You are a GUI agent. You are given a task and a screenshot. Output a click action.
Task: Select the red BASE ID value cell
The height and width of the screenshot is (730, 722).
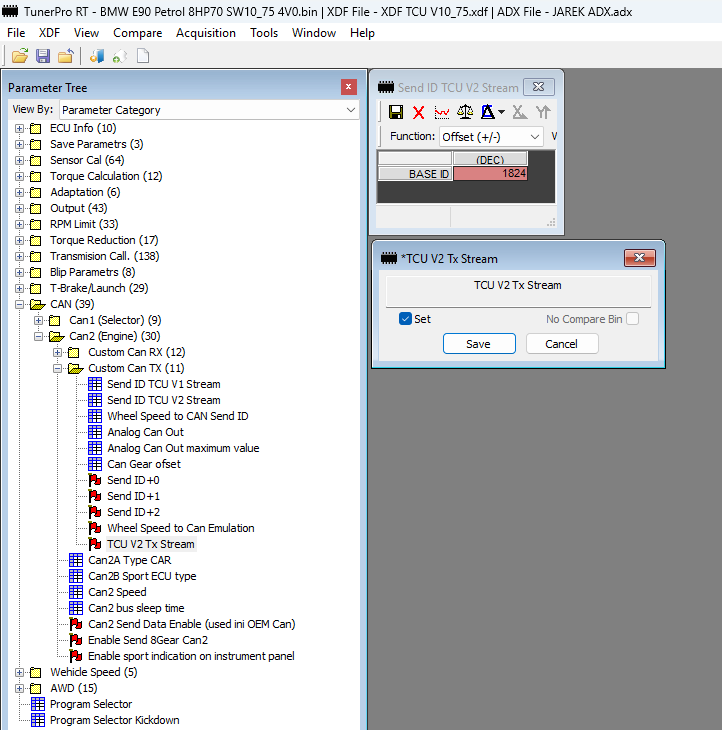[490, 174]
